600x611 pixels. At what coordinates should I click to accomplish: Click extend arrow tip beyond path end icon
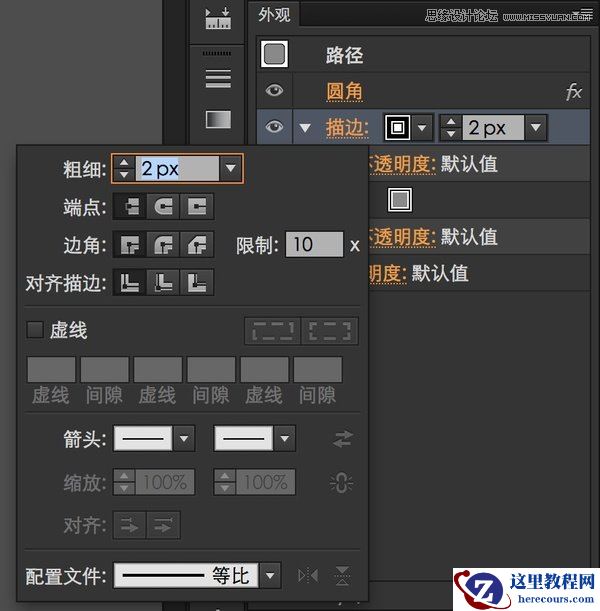[130, 526]
